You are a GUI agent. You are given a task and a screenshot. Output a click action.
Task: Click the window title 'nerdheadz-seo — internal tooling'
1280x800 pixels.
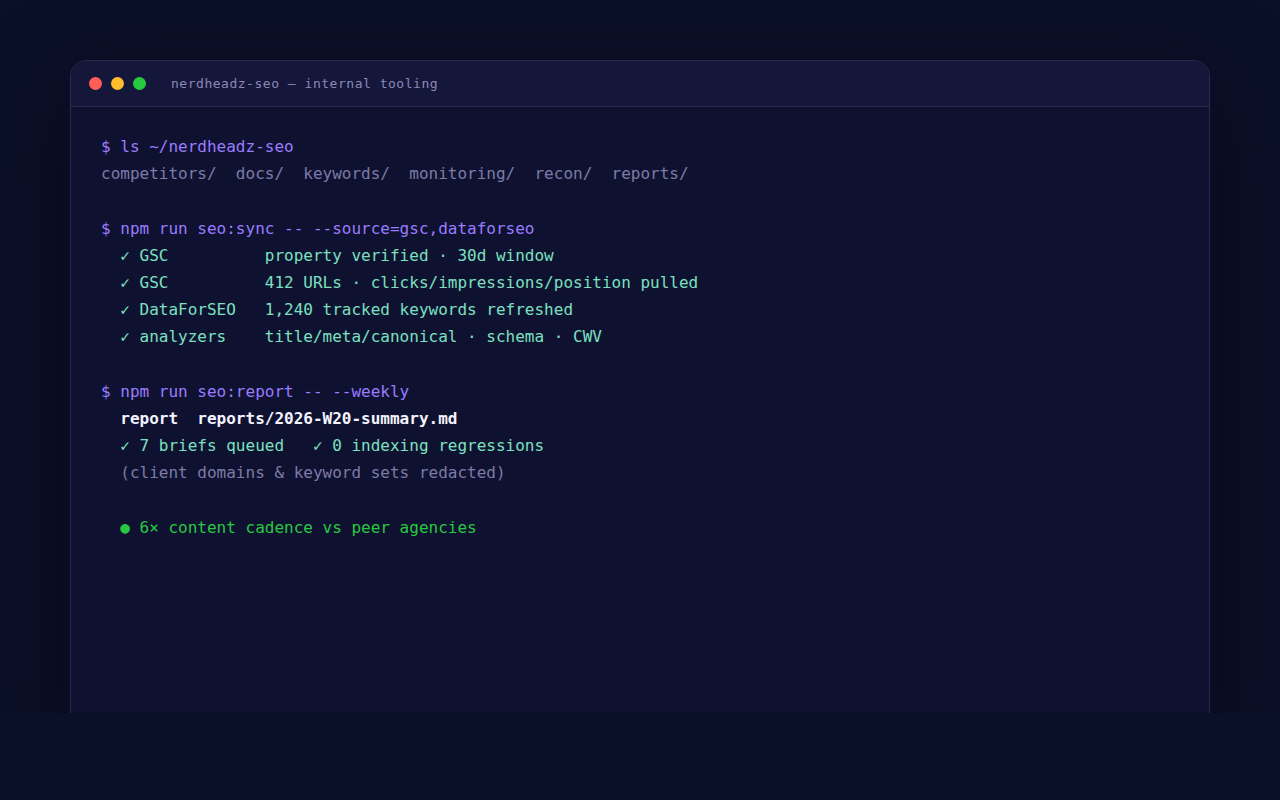click(x=304, y=84)
